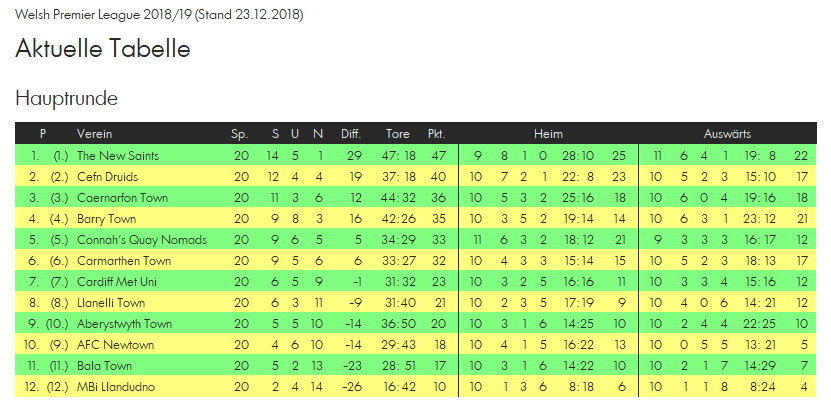Click Cardiff Met Uni team name

point(117,282)
